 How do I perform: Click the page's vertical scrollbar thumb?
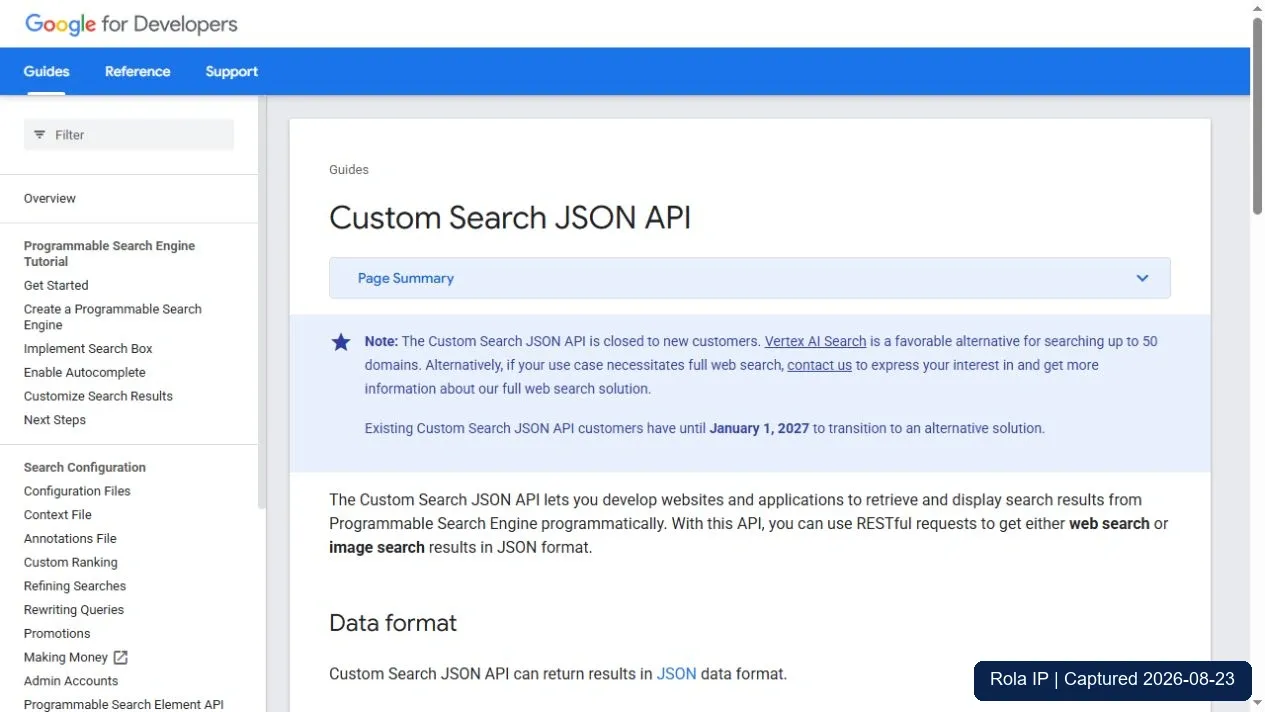1257,115
